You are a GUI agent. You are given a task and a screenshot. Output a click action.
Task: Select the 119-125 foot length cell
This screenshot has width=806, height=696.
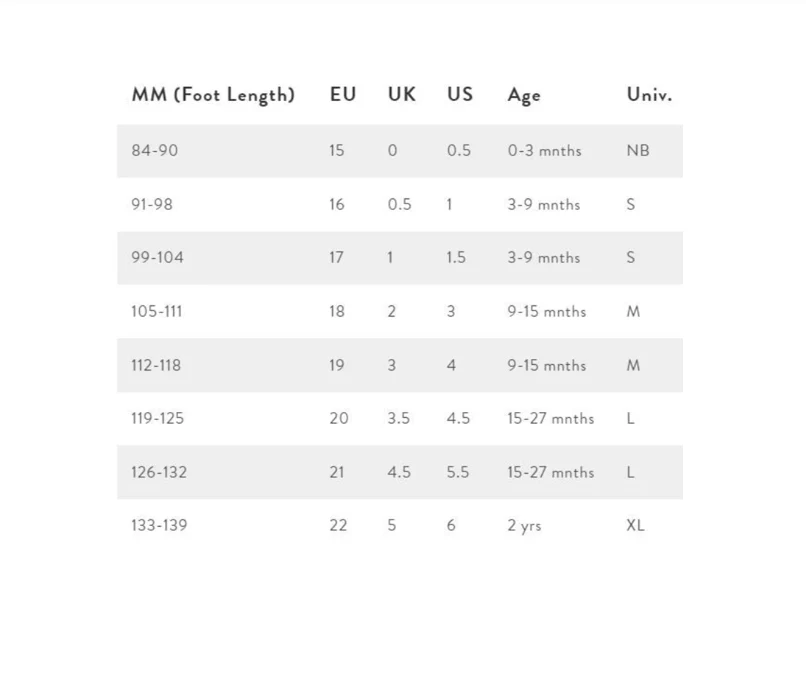158,418
